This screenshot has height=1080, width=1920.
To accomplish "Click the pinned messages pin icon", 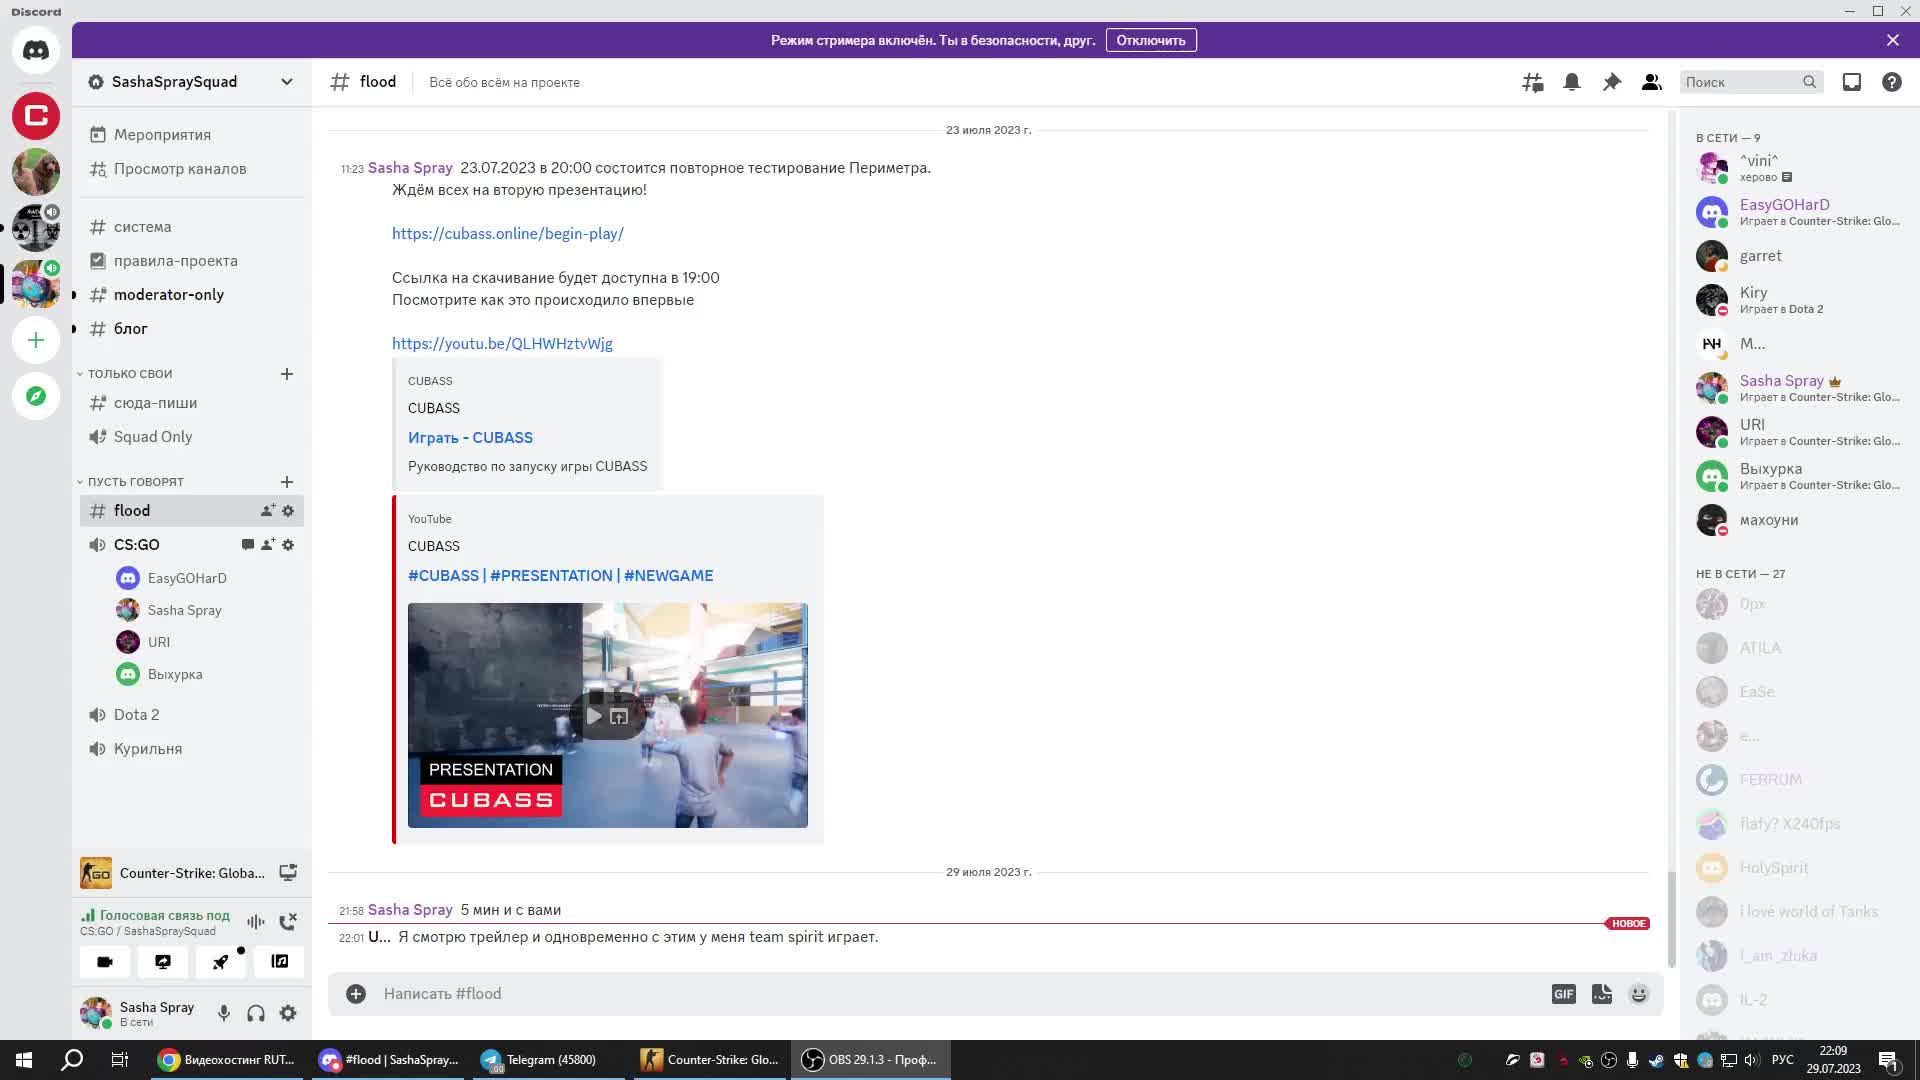I will click(1611, 82).
